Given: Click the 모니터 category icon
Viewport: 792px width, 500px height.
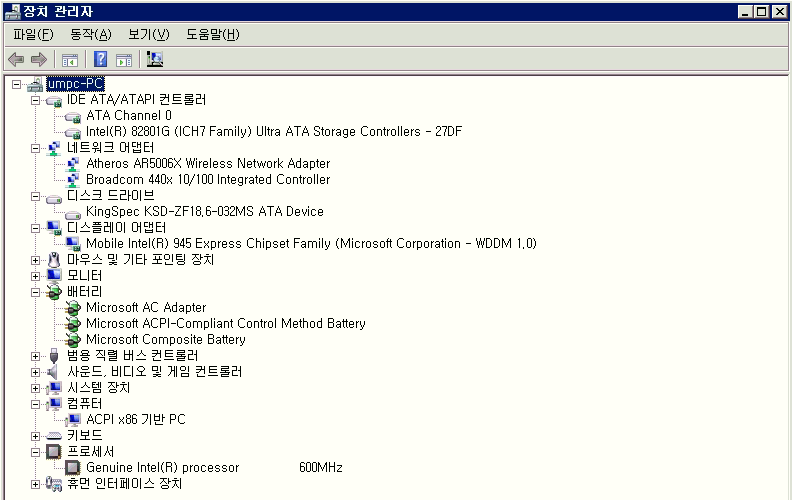Looking at the screenshot, I should coord(54,276).
